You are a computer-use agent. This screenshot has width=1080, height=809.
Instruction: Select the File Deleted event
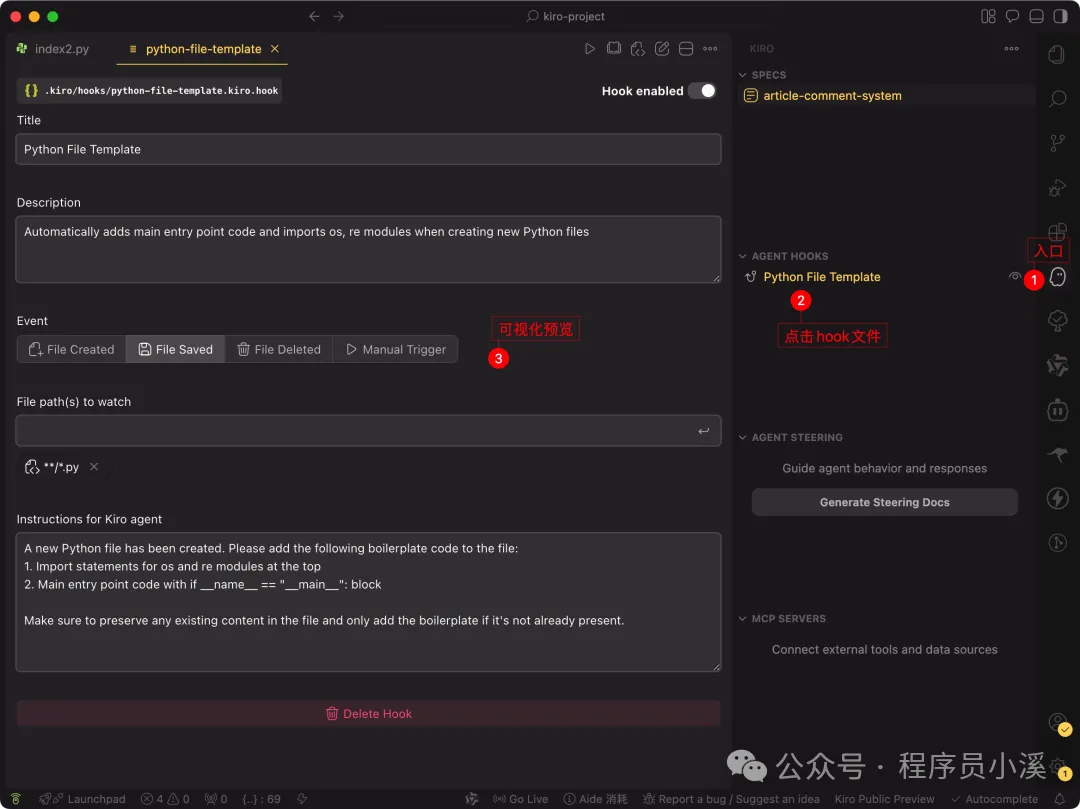(279, 349)
